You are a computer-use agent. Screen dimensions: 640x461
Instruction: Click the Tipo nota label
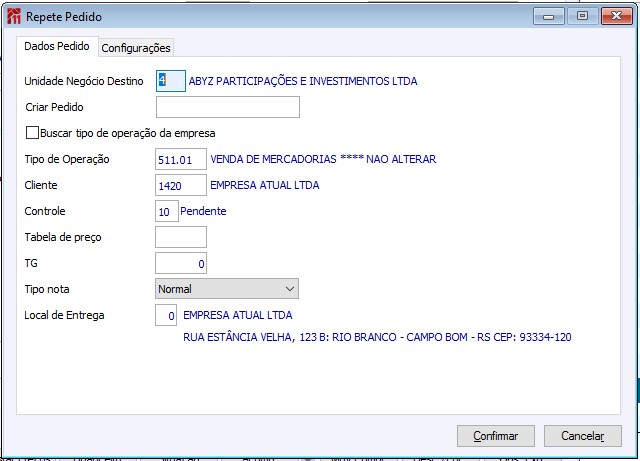tap(47, 289)
